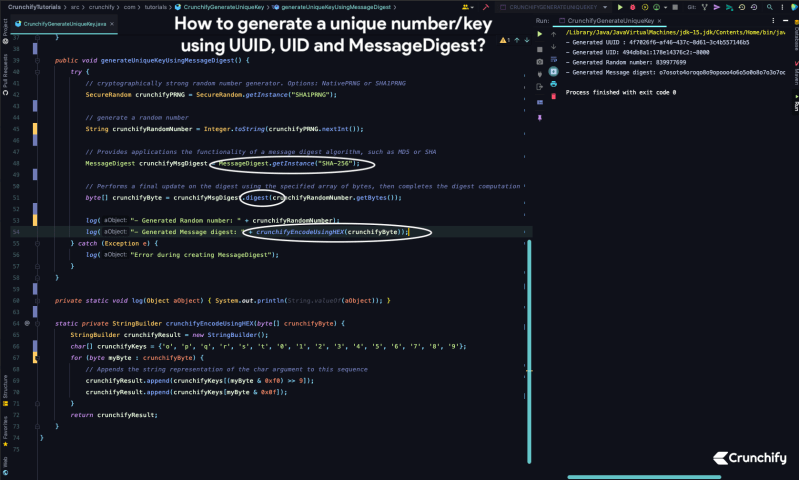Toggle scroll to end in console
Viewport: 799px width, 480px height.
tap(554, 72)
